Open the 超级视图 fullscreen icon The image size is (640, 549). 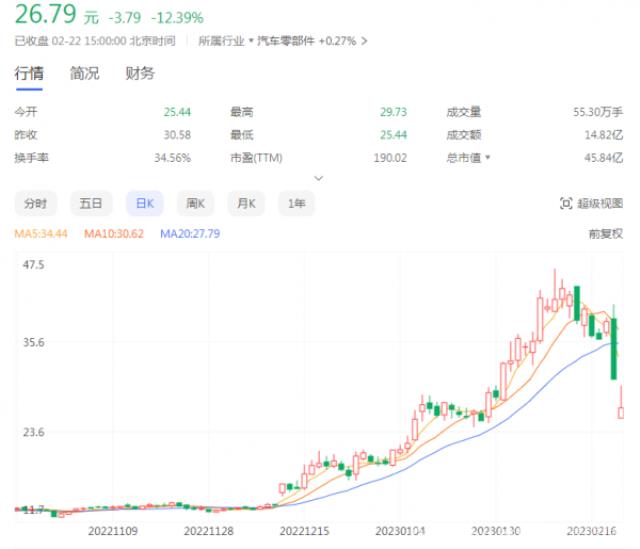566,204
